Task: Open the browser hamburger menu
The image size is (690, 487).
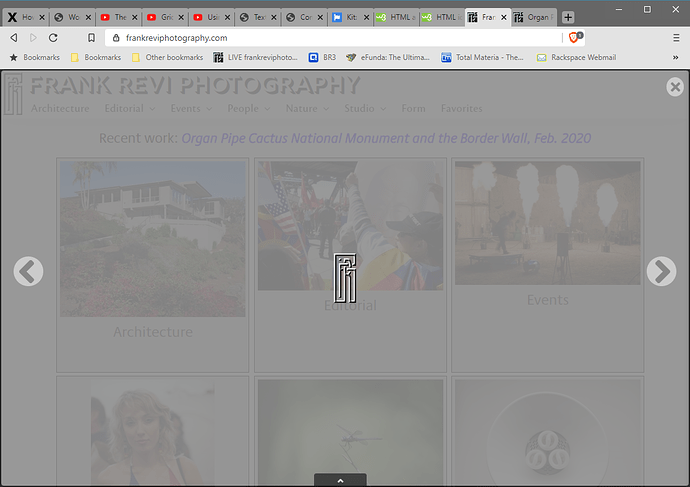Action: (676, 38)
